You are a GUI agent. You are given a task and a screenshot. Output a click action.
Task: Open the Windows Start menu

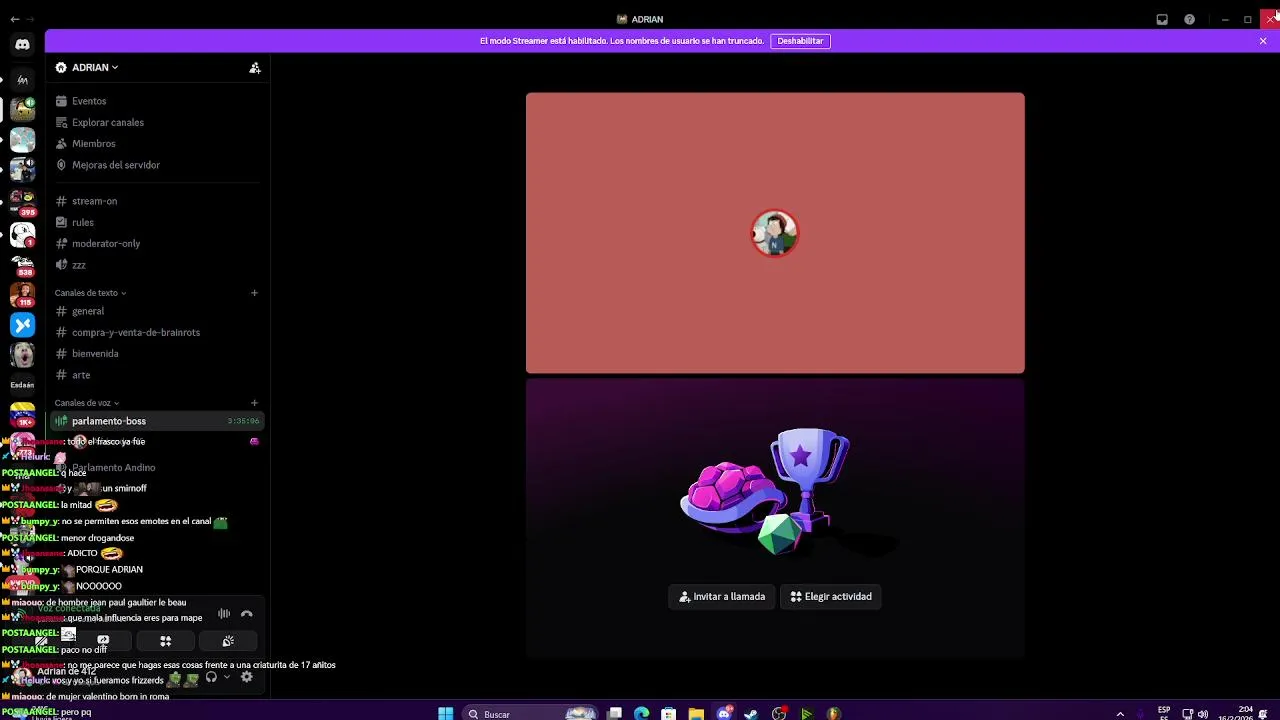pyautogui.click(x=446, y=714)
